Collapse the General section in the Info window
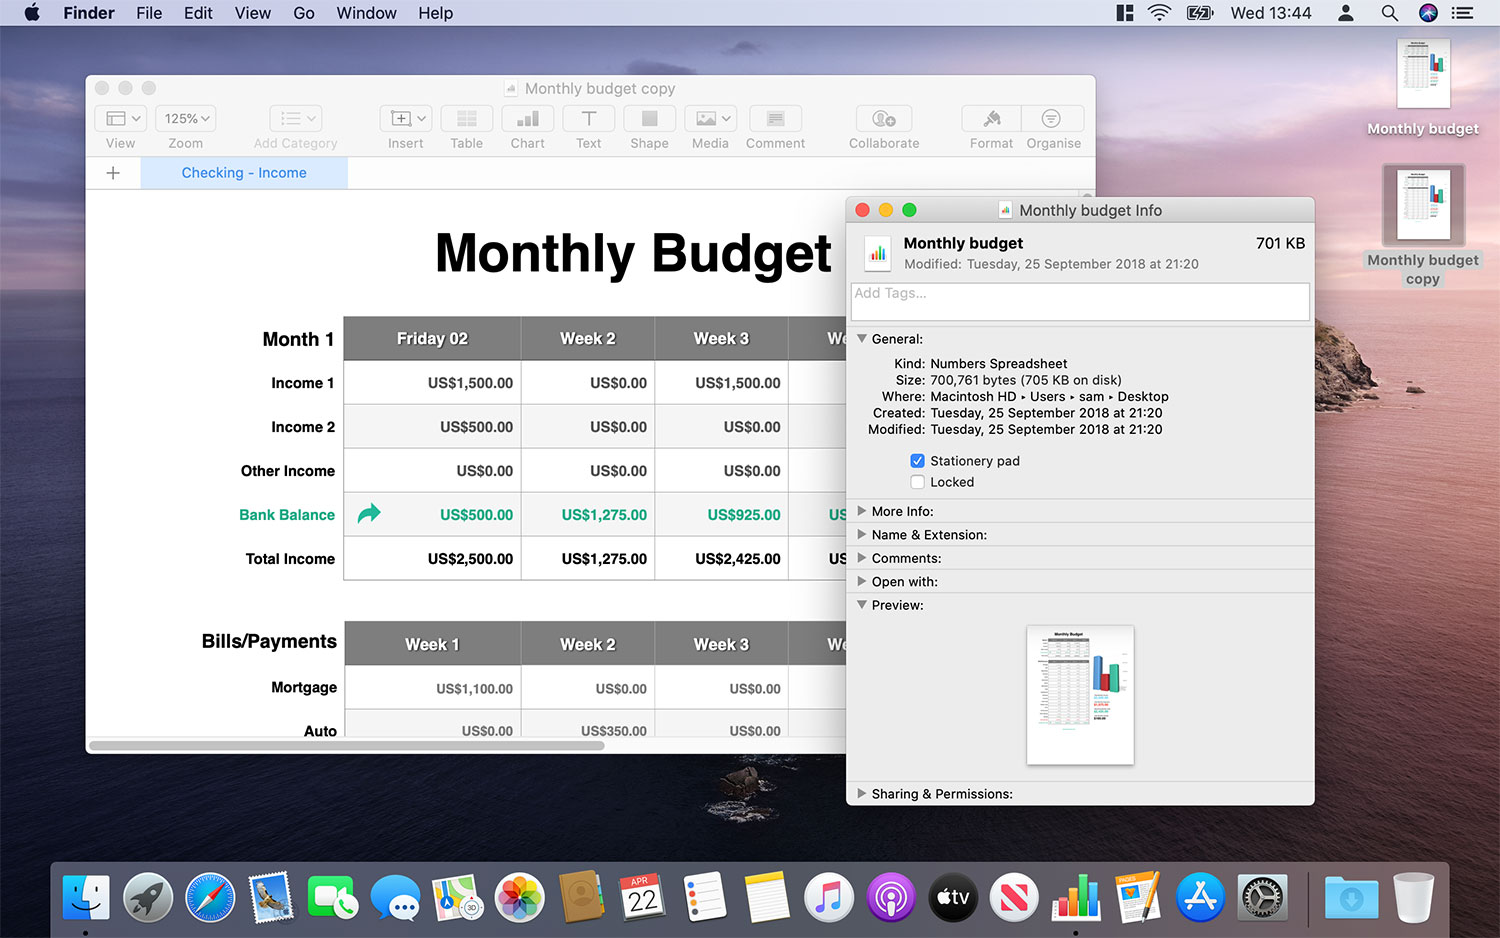The image size is (1500, 938). (x=861, y=339)
